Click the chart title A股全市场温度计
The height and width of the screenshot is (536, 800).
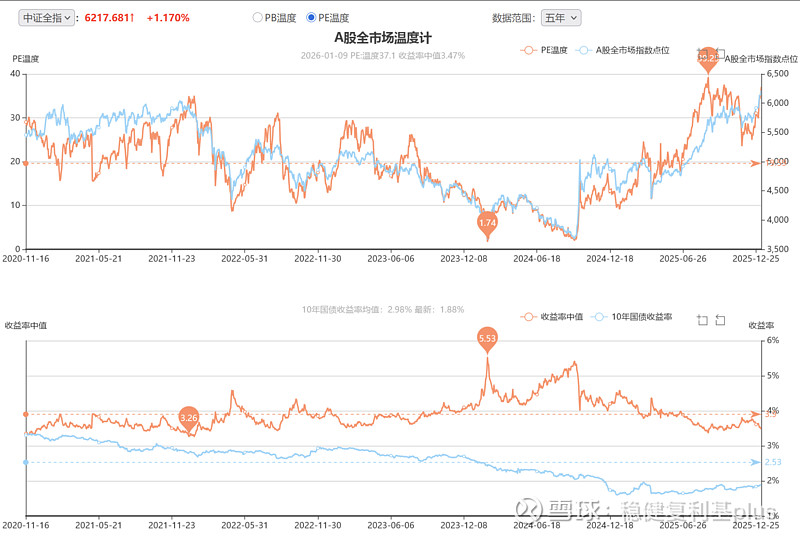[383, 38]
